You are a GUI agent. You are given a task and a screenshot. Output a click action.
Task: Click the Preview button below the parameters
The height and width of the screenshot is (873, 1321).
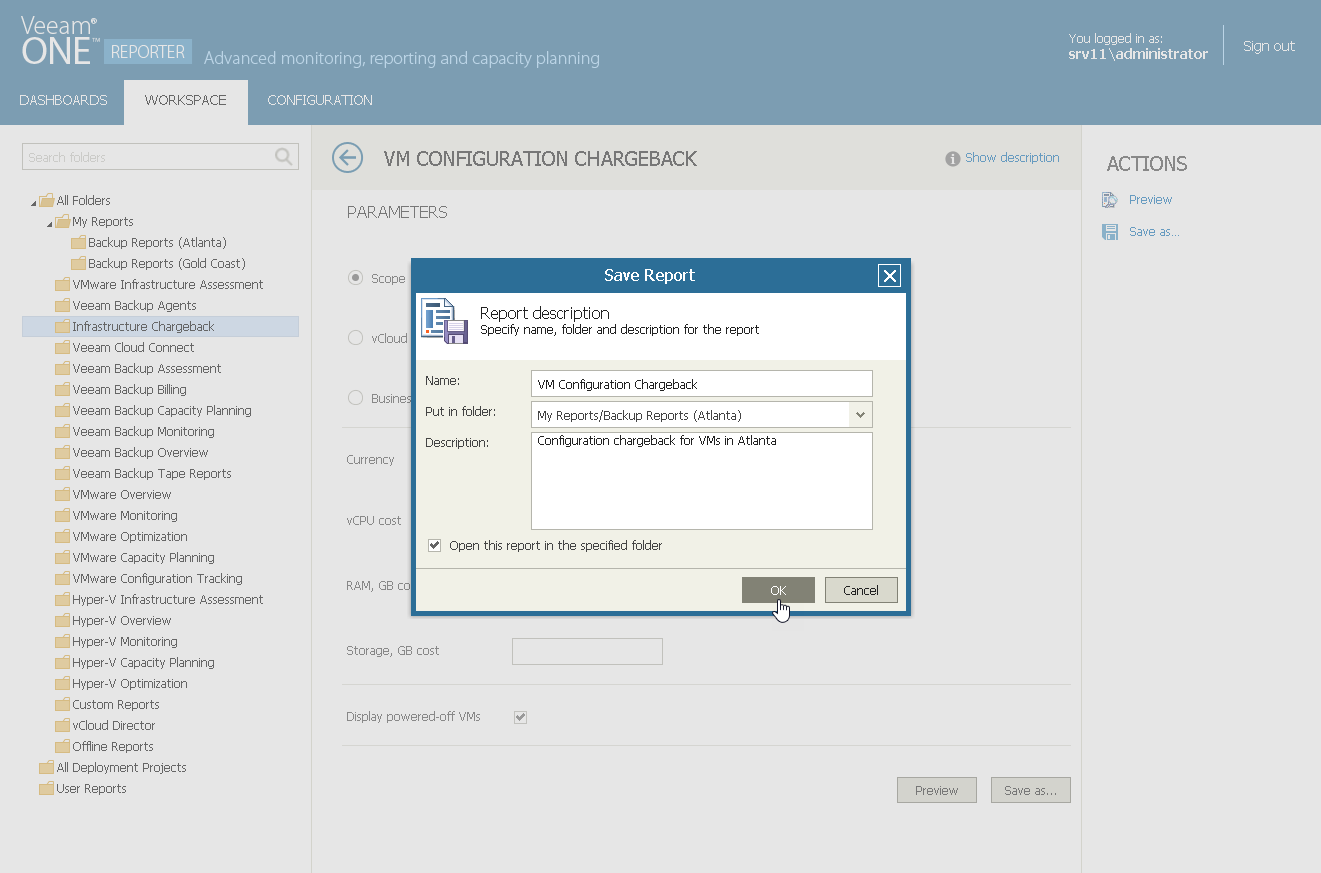click(937, 790)
